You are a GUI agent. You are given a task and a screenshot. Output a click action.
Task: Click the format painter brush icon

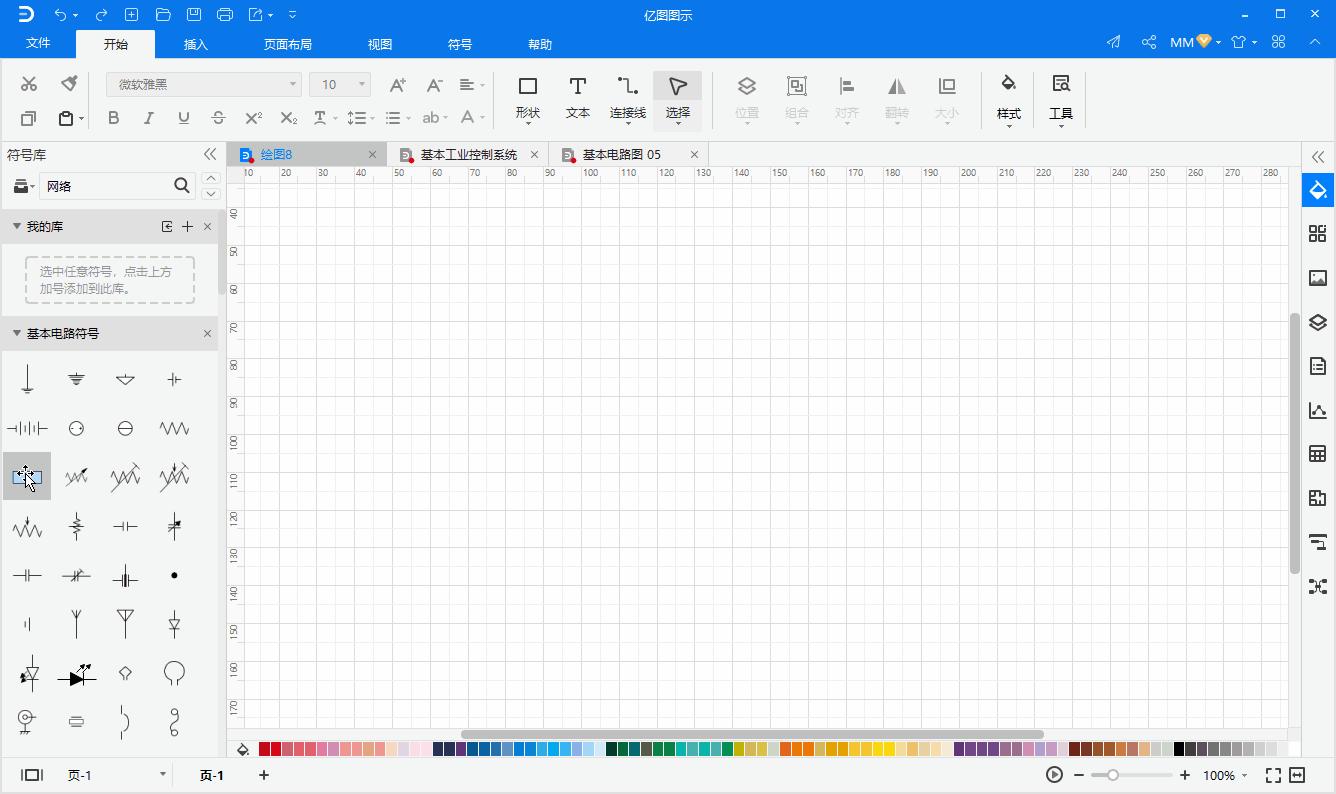69,84
